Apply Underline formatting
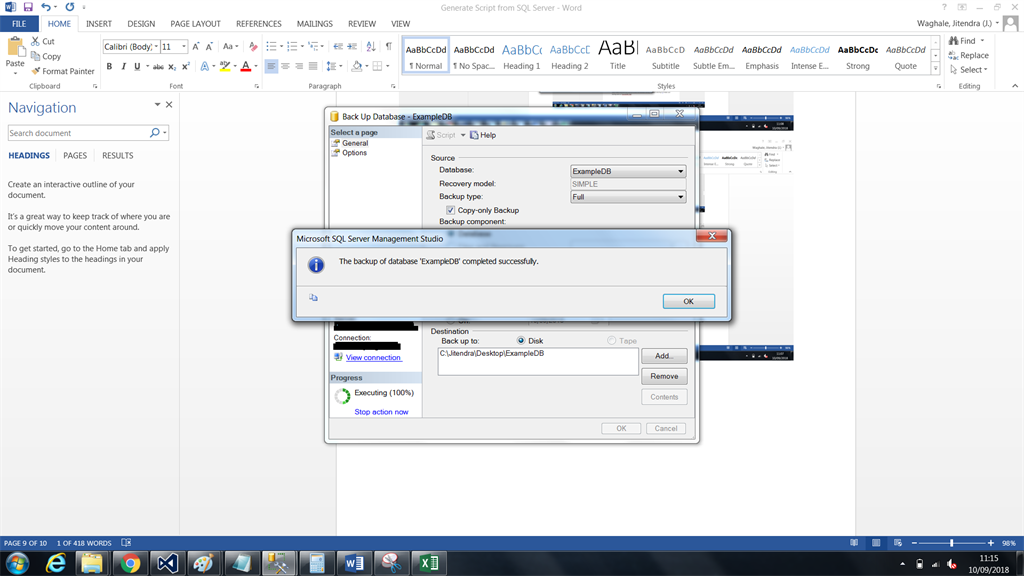1024x576 pixels. click(137, 67)
